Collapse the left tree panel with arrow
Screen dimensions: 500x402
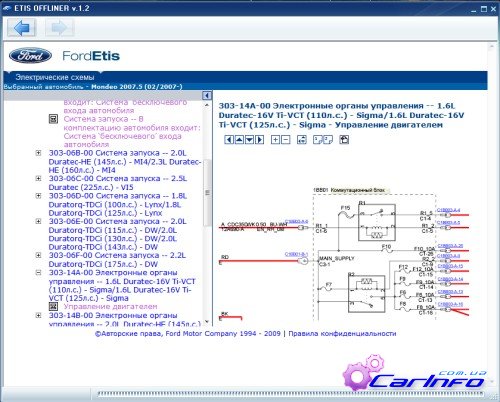tap(207, 96)
